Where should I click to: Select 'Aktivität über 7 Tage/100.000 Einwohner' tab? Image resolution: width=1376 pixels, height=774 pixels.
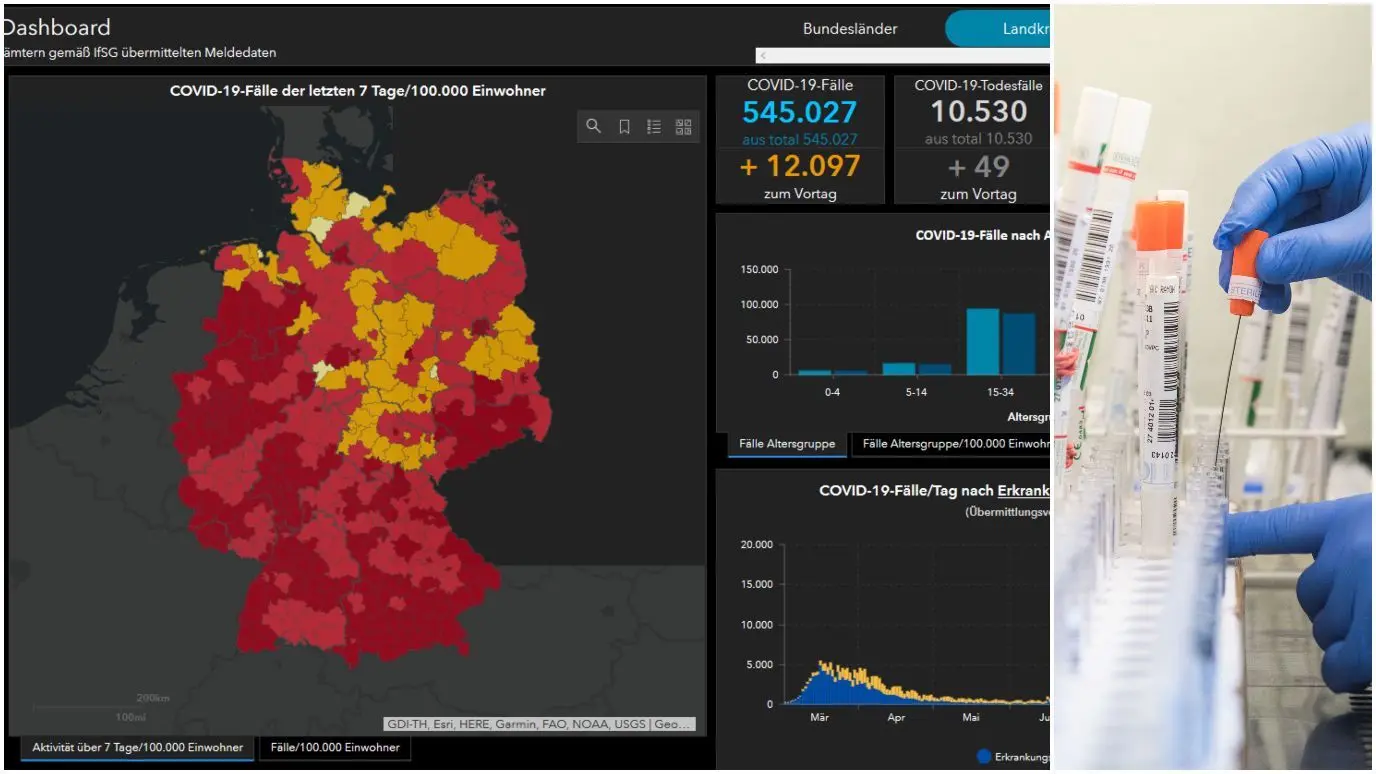(x=137, y=747)
